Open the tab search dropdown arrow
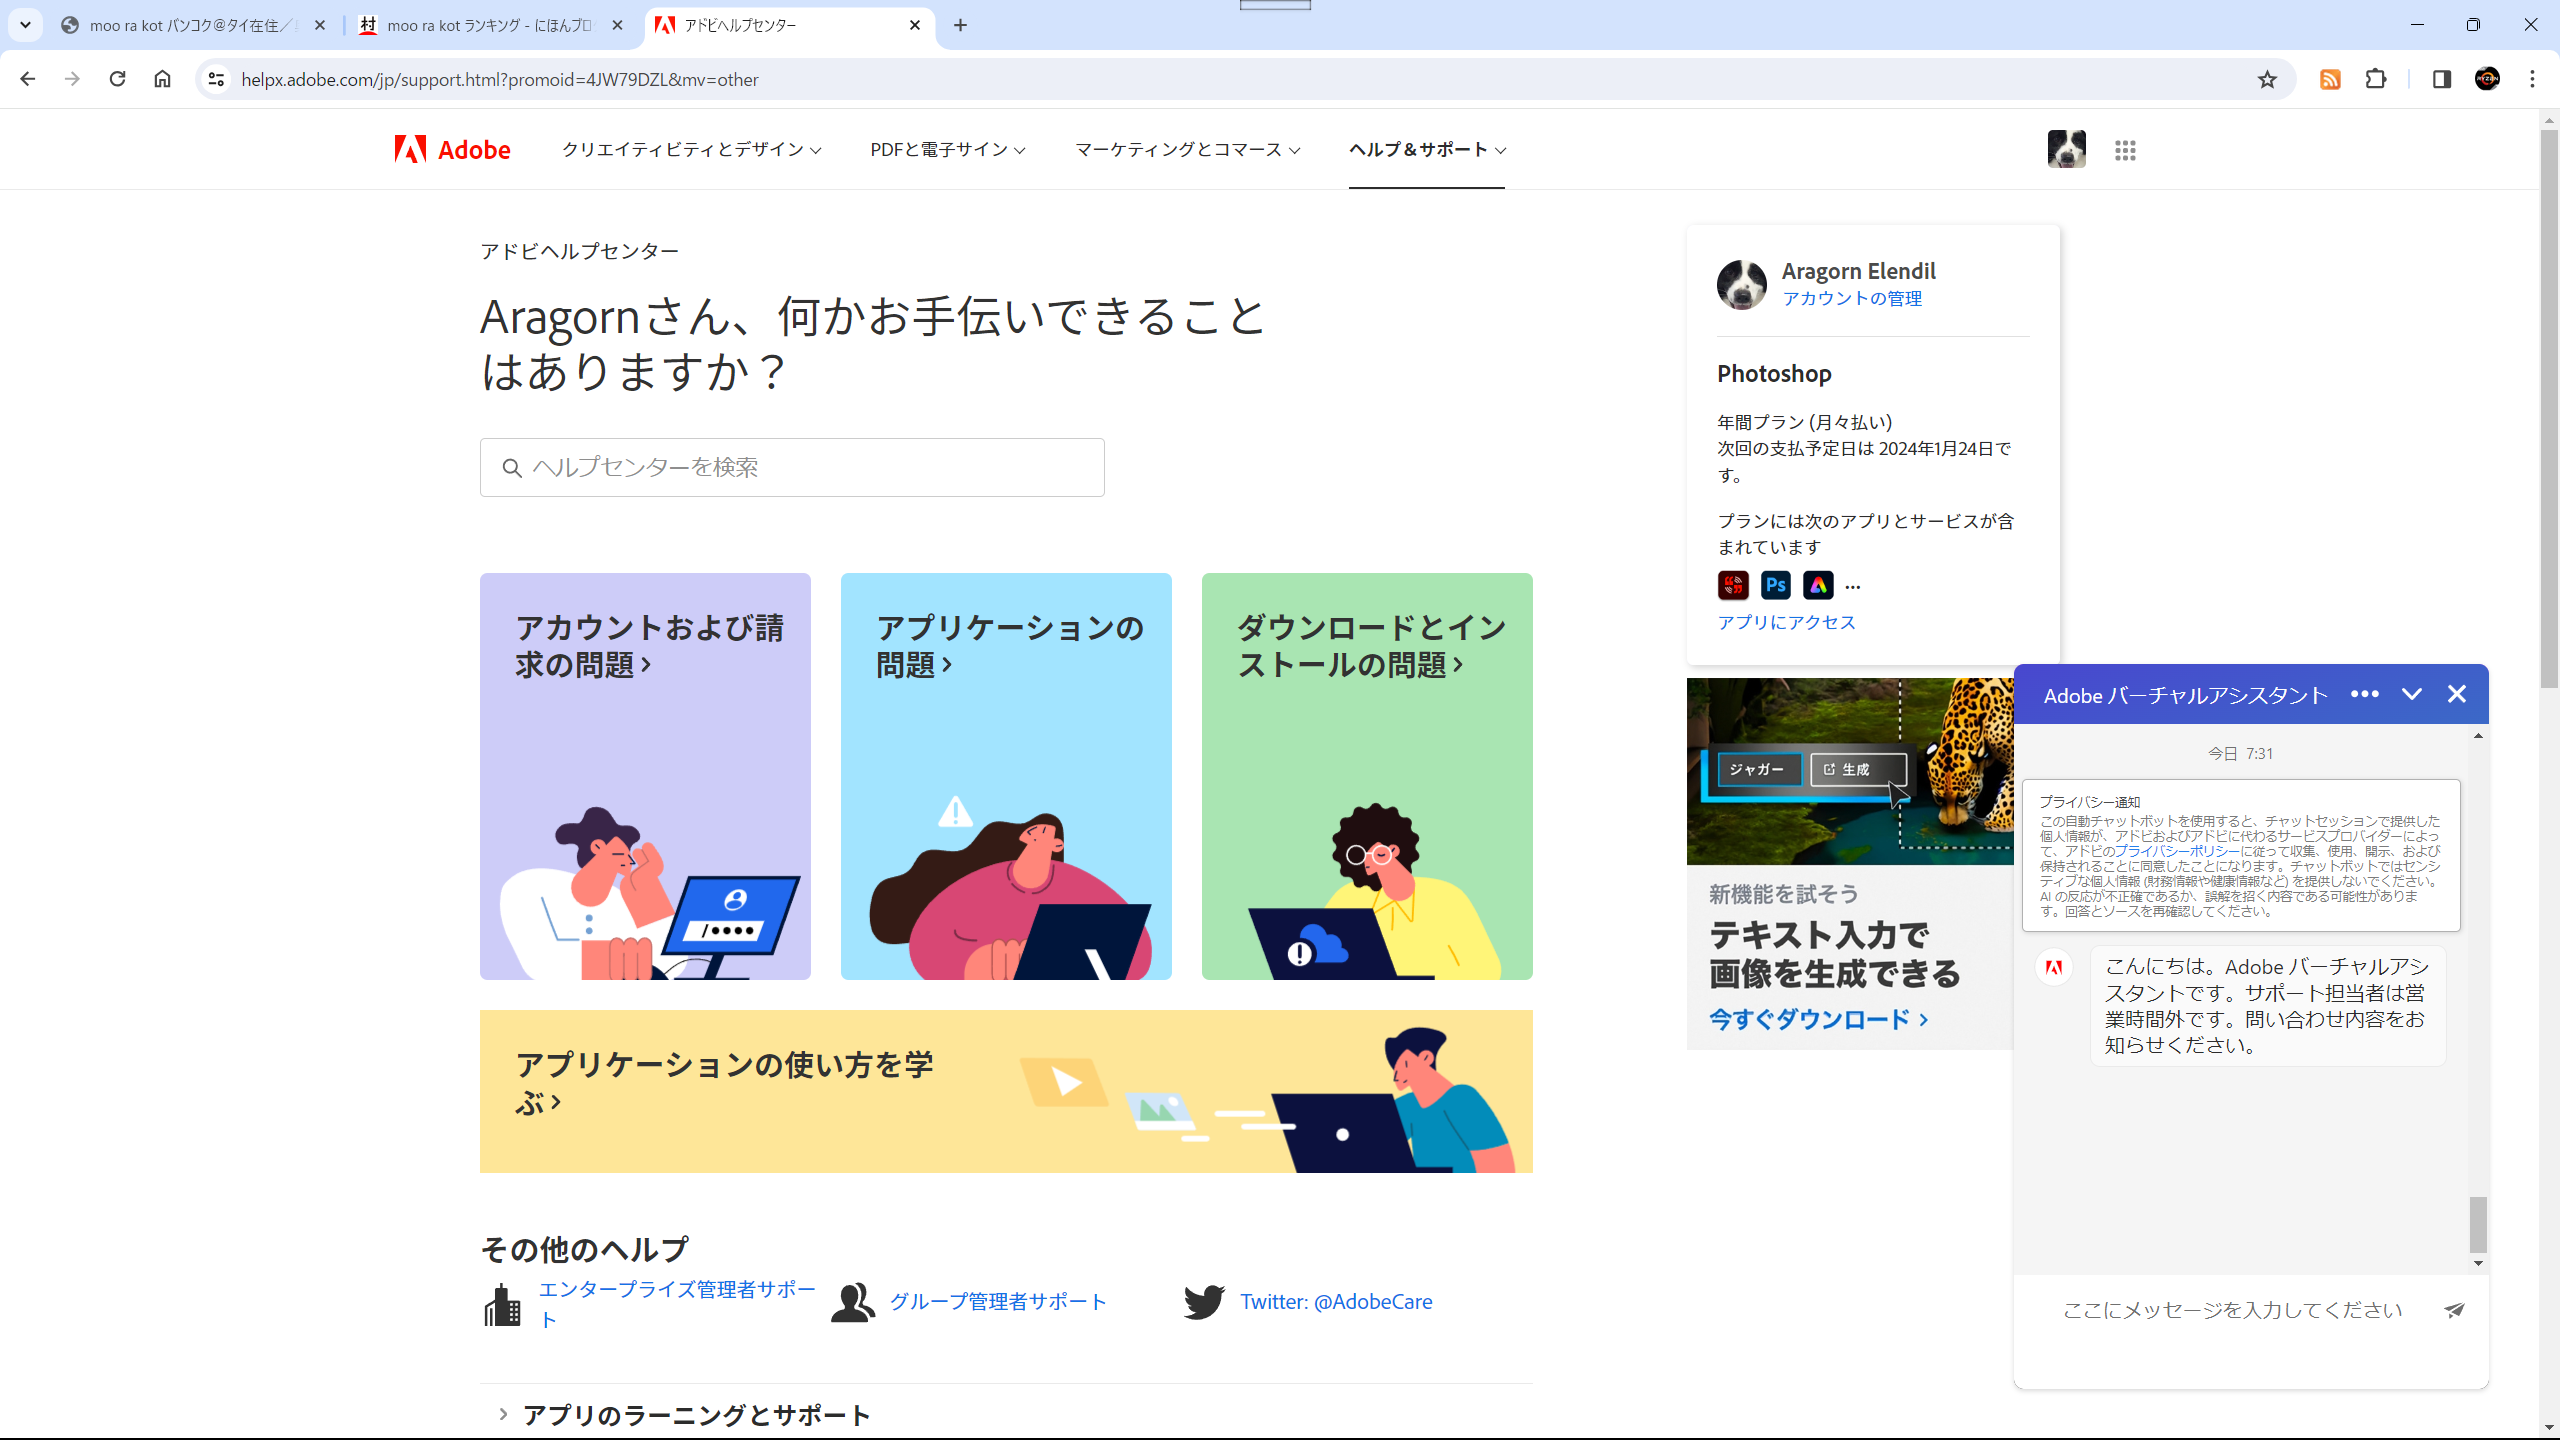 (25, 25)
